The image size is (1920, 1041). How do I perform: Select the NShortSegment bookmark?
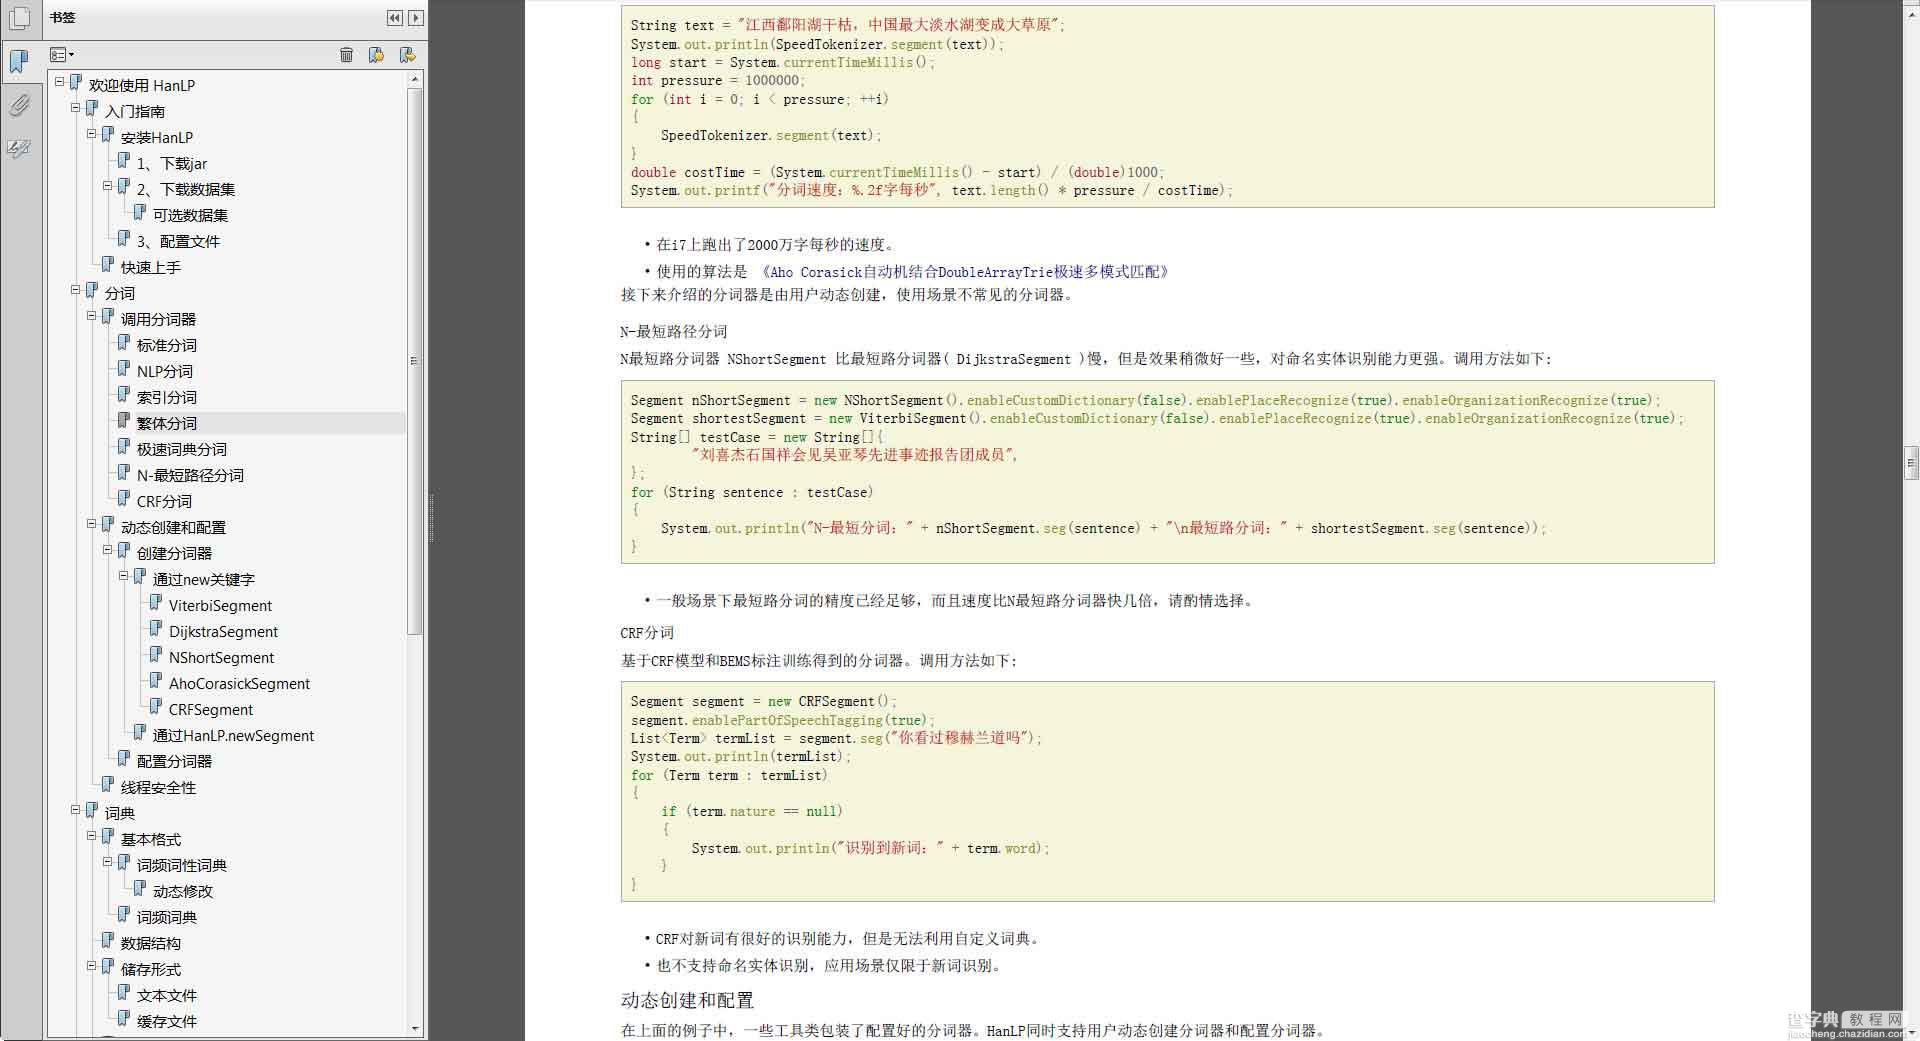[x=221, y=657]
